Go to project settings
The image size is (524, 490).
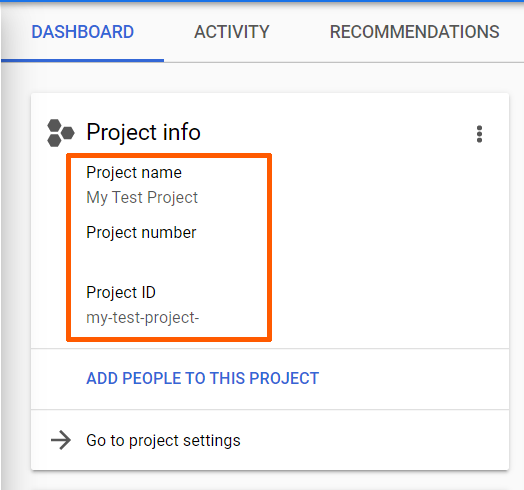(163, 441)
